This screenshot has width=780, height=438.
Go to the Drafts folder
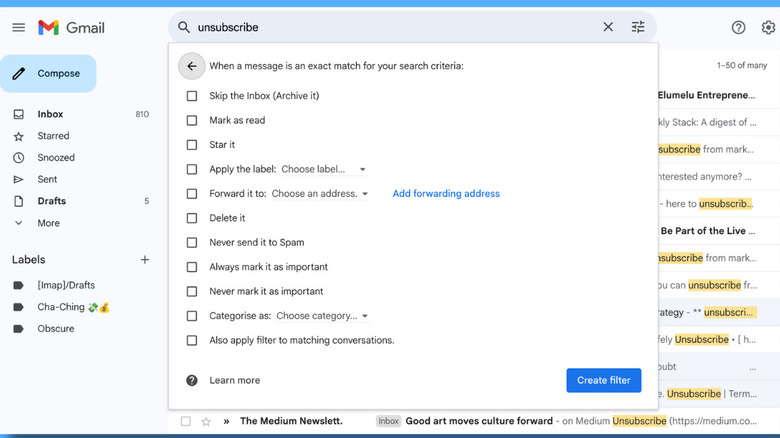click(x=52, y=201)
